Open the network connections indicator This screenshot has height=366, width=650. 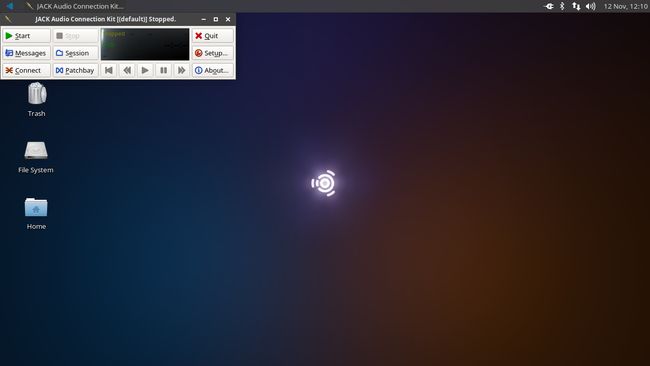click(576, 6)
